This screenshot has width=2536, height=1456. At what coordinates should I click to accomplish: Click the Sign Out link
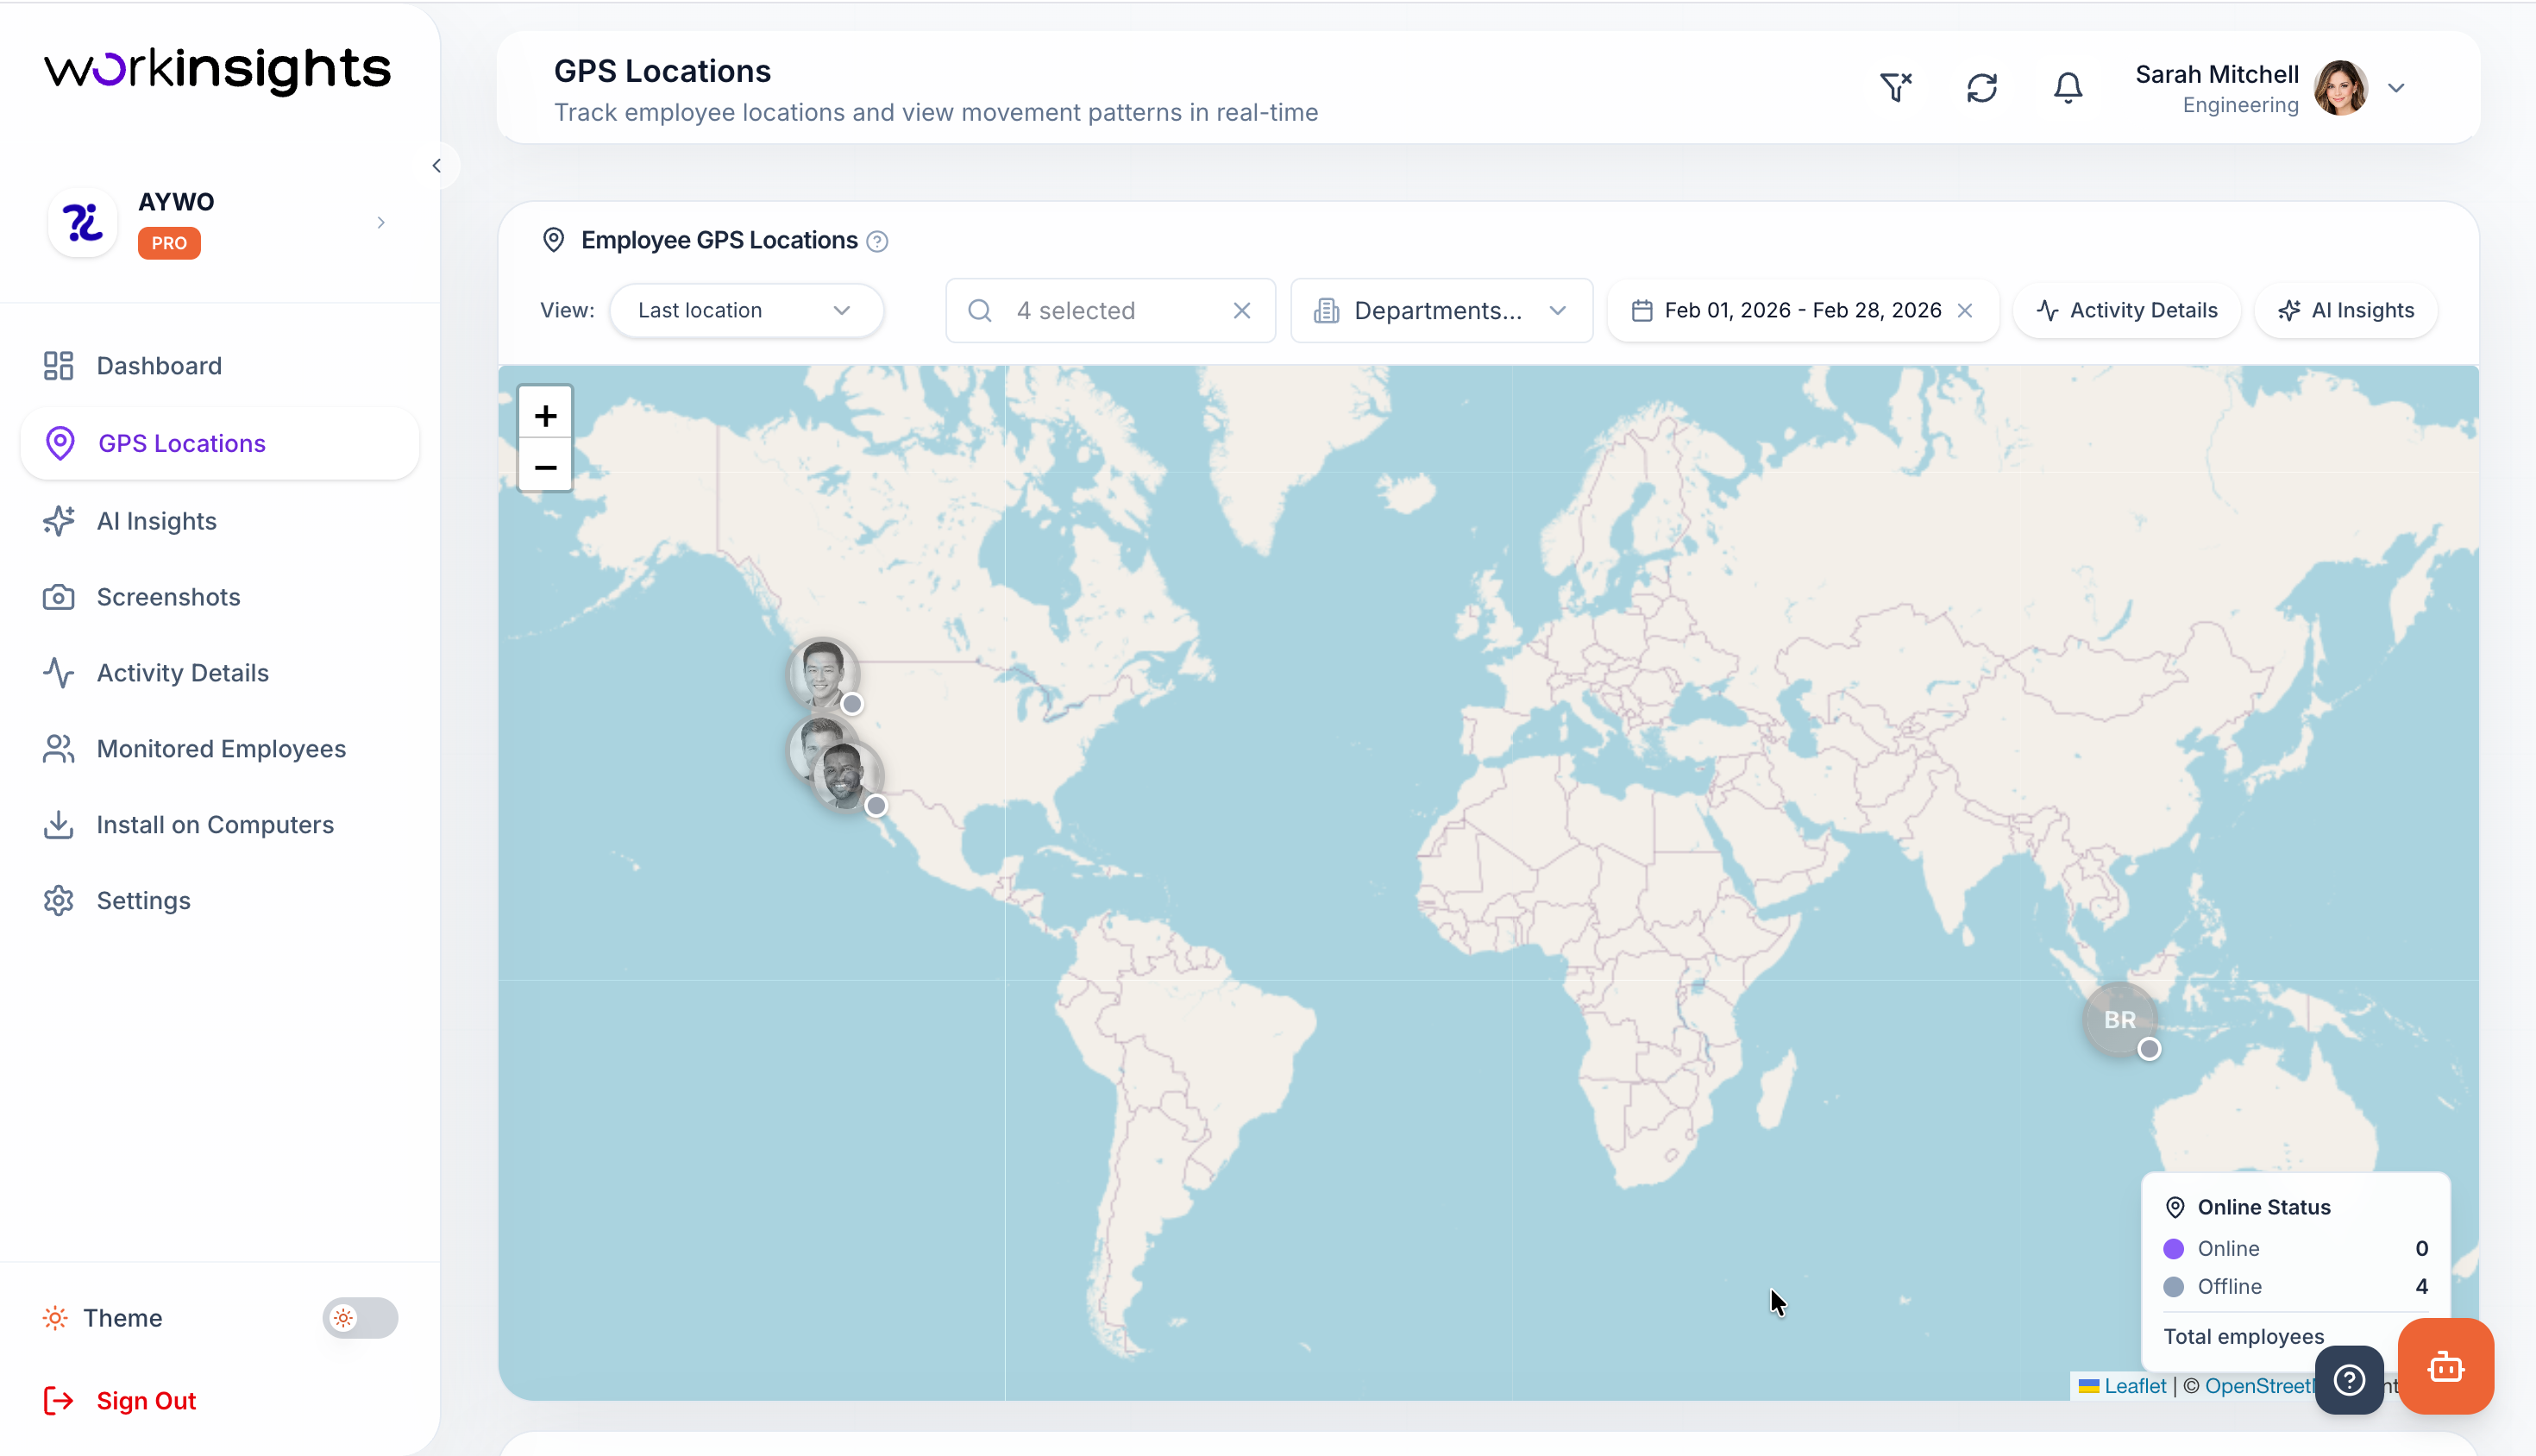[x=120, y=1401]
